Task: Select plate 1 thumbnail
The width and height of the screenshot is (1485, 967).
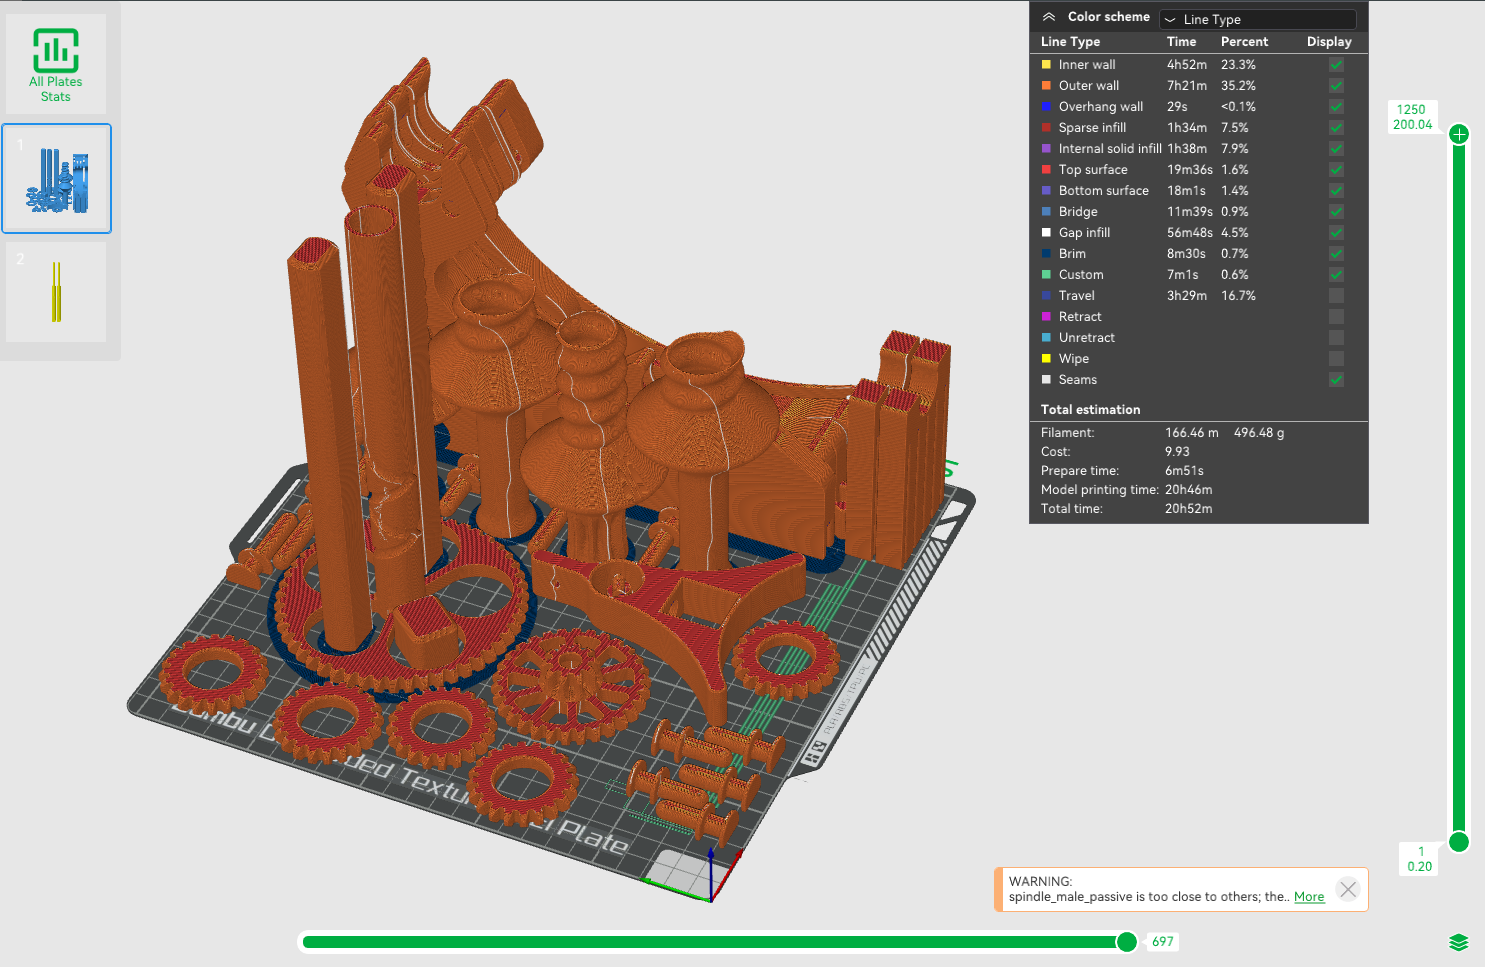Action: (56, 179)
